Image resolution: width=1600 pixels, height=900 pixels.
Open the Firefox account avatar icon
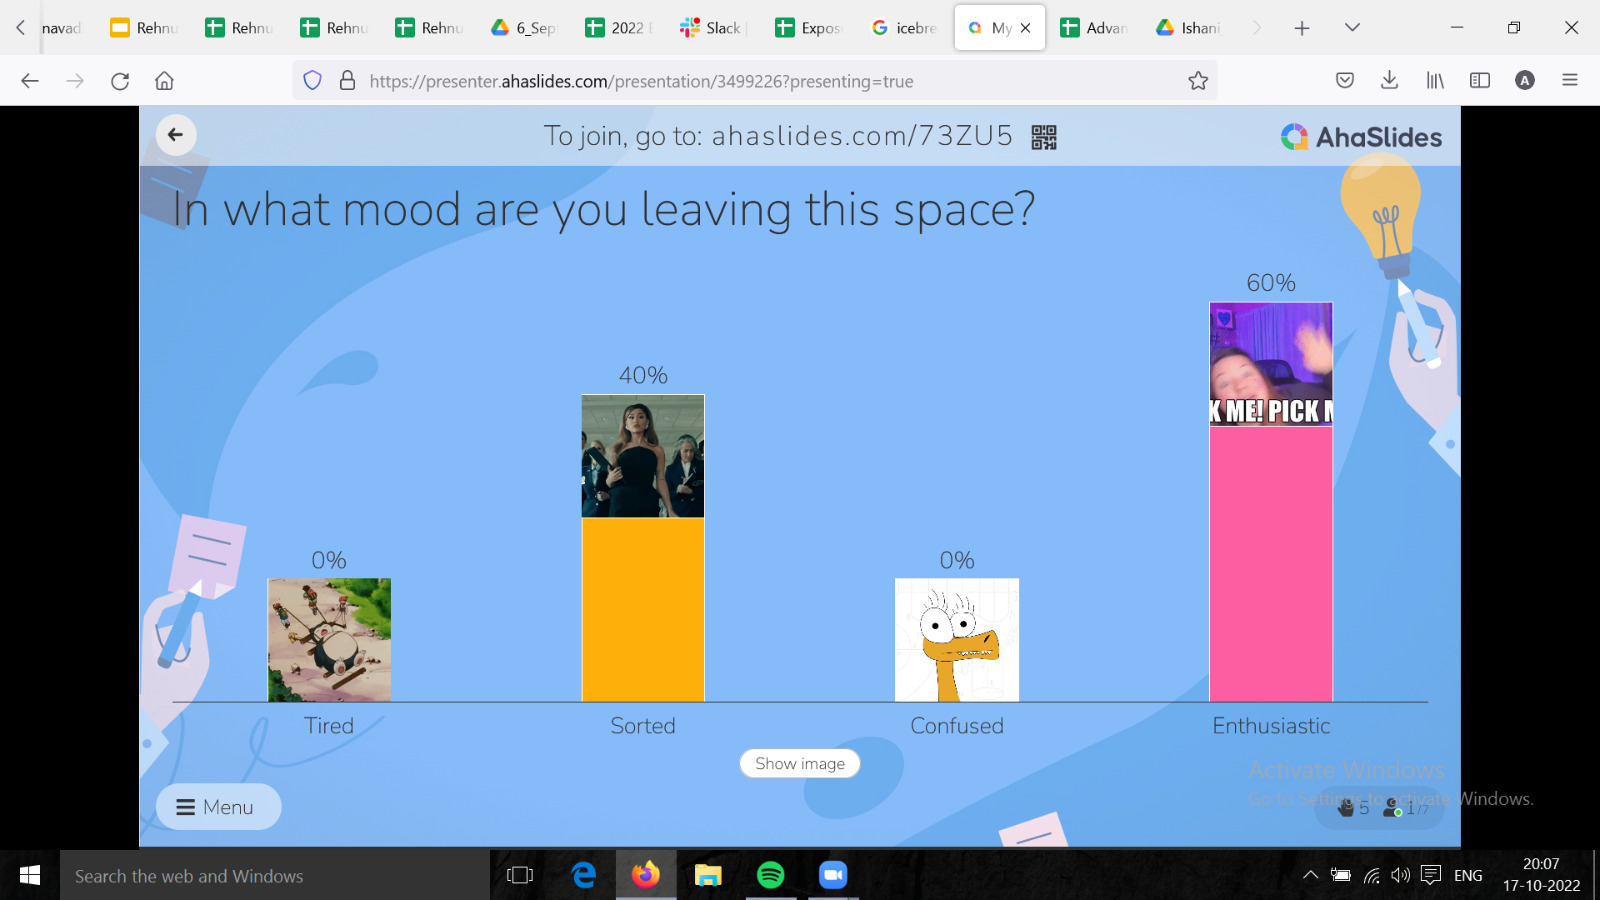(1525, 81)
